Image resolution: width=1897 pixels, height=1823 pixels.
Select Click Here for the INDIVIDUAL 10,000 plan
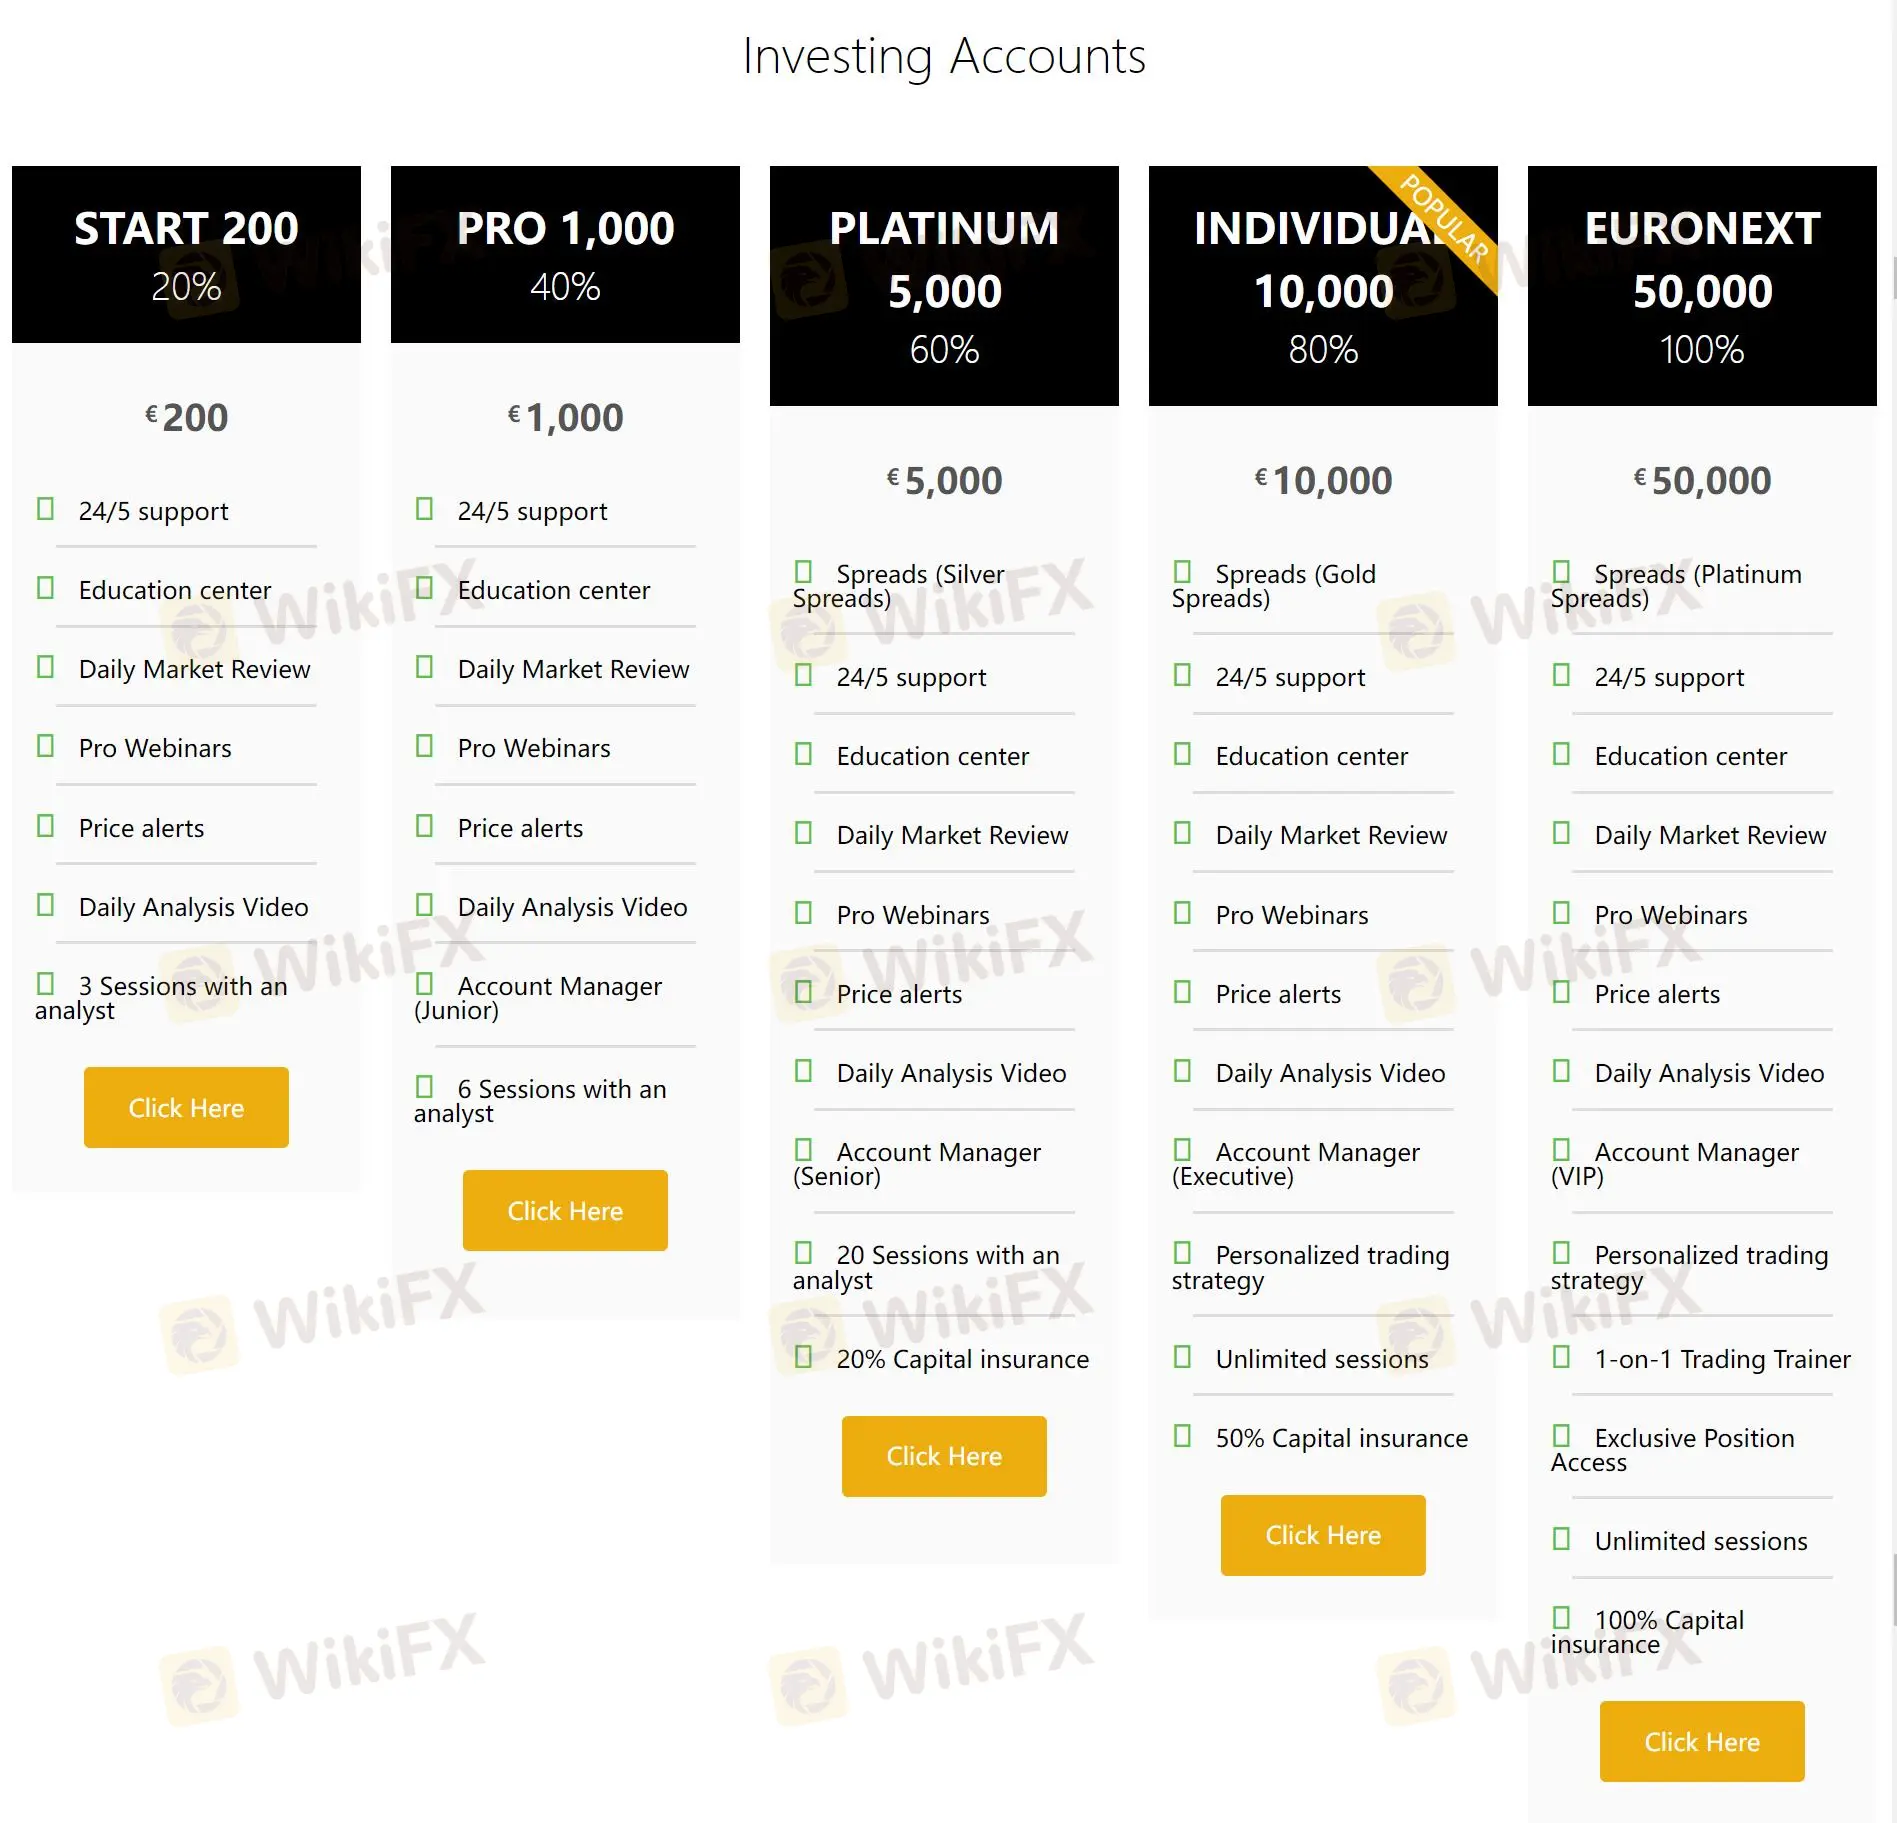click(x=1323, y=1535)
